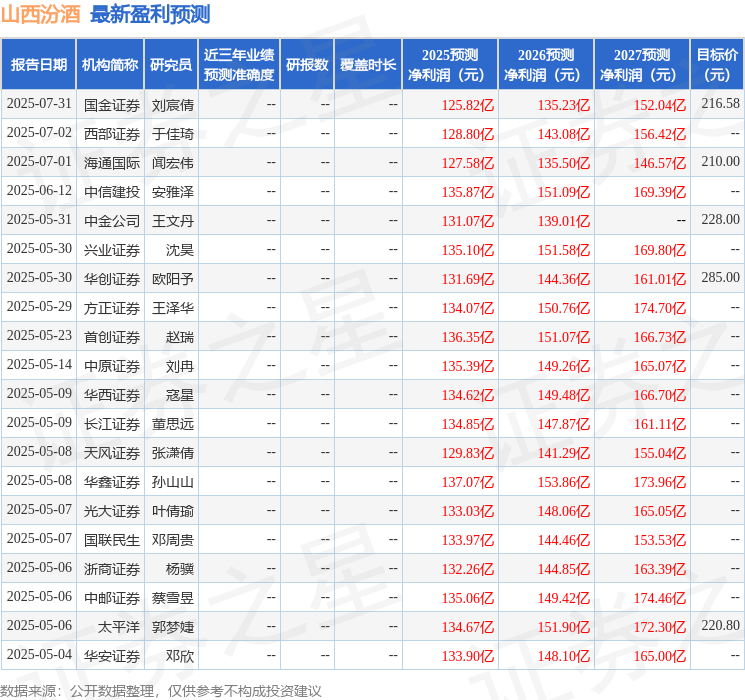Click the 中邮证券 institution cell
This screenshot has width=745, height=700.
[x=112, y=598]
